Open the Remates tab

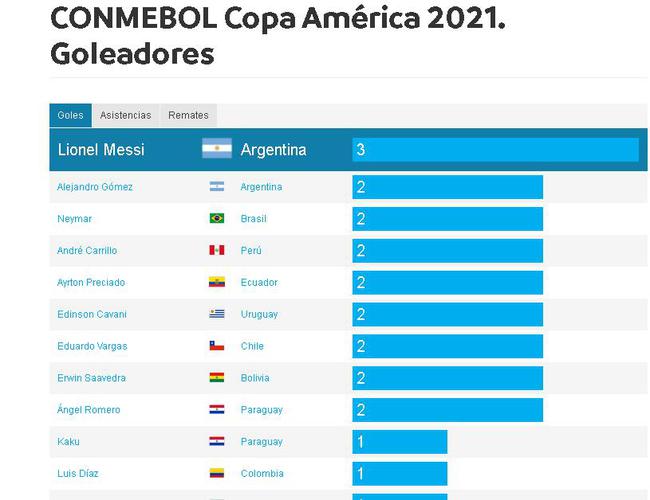[188, 115]
